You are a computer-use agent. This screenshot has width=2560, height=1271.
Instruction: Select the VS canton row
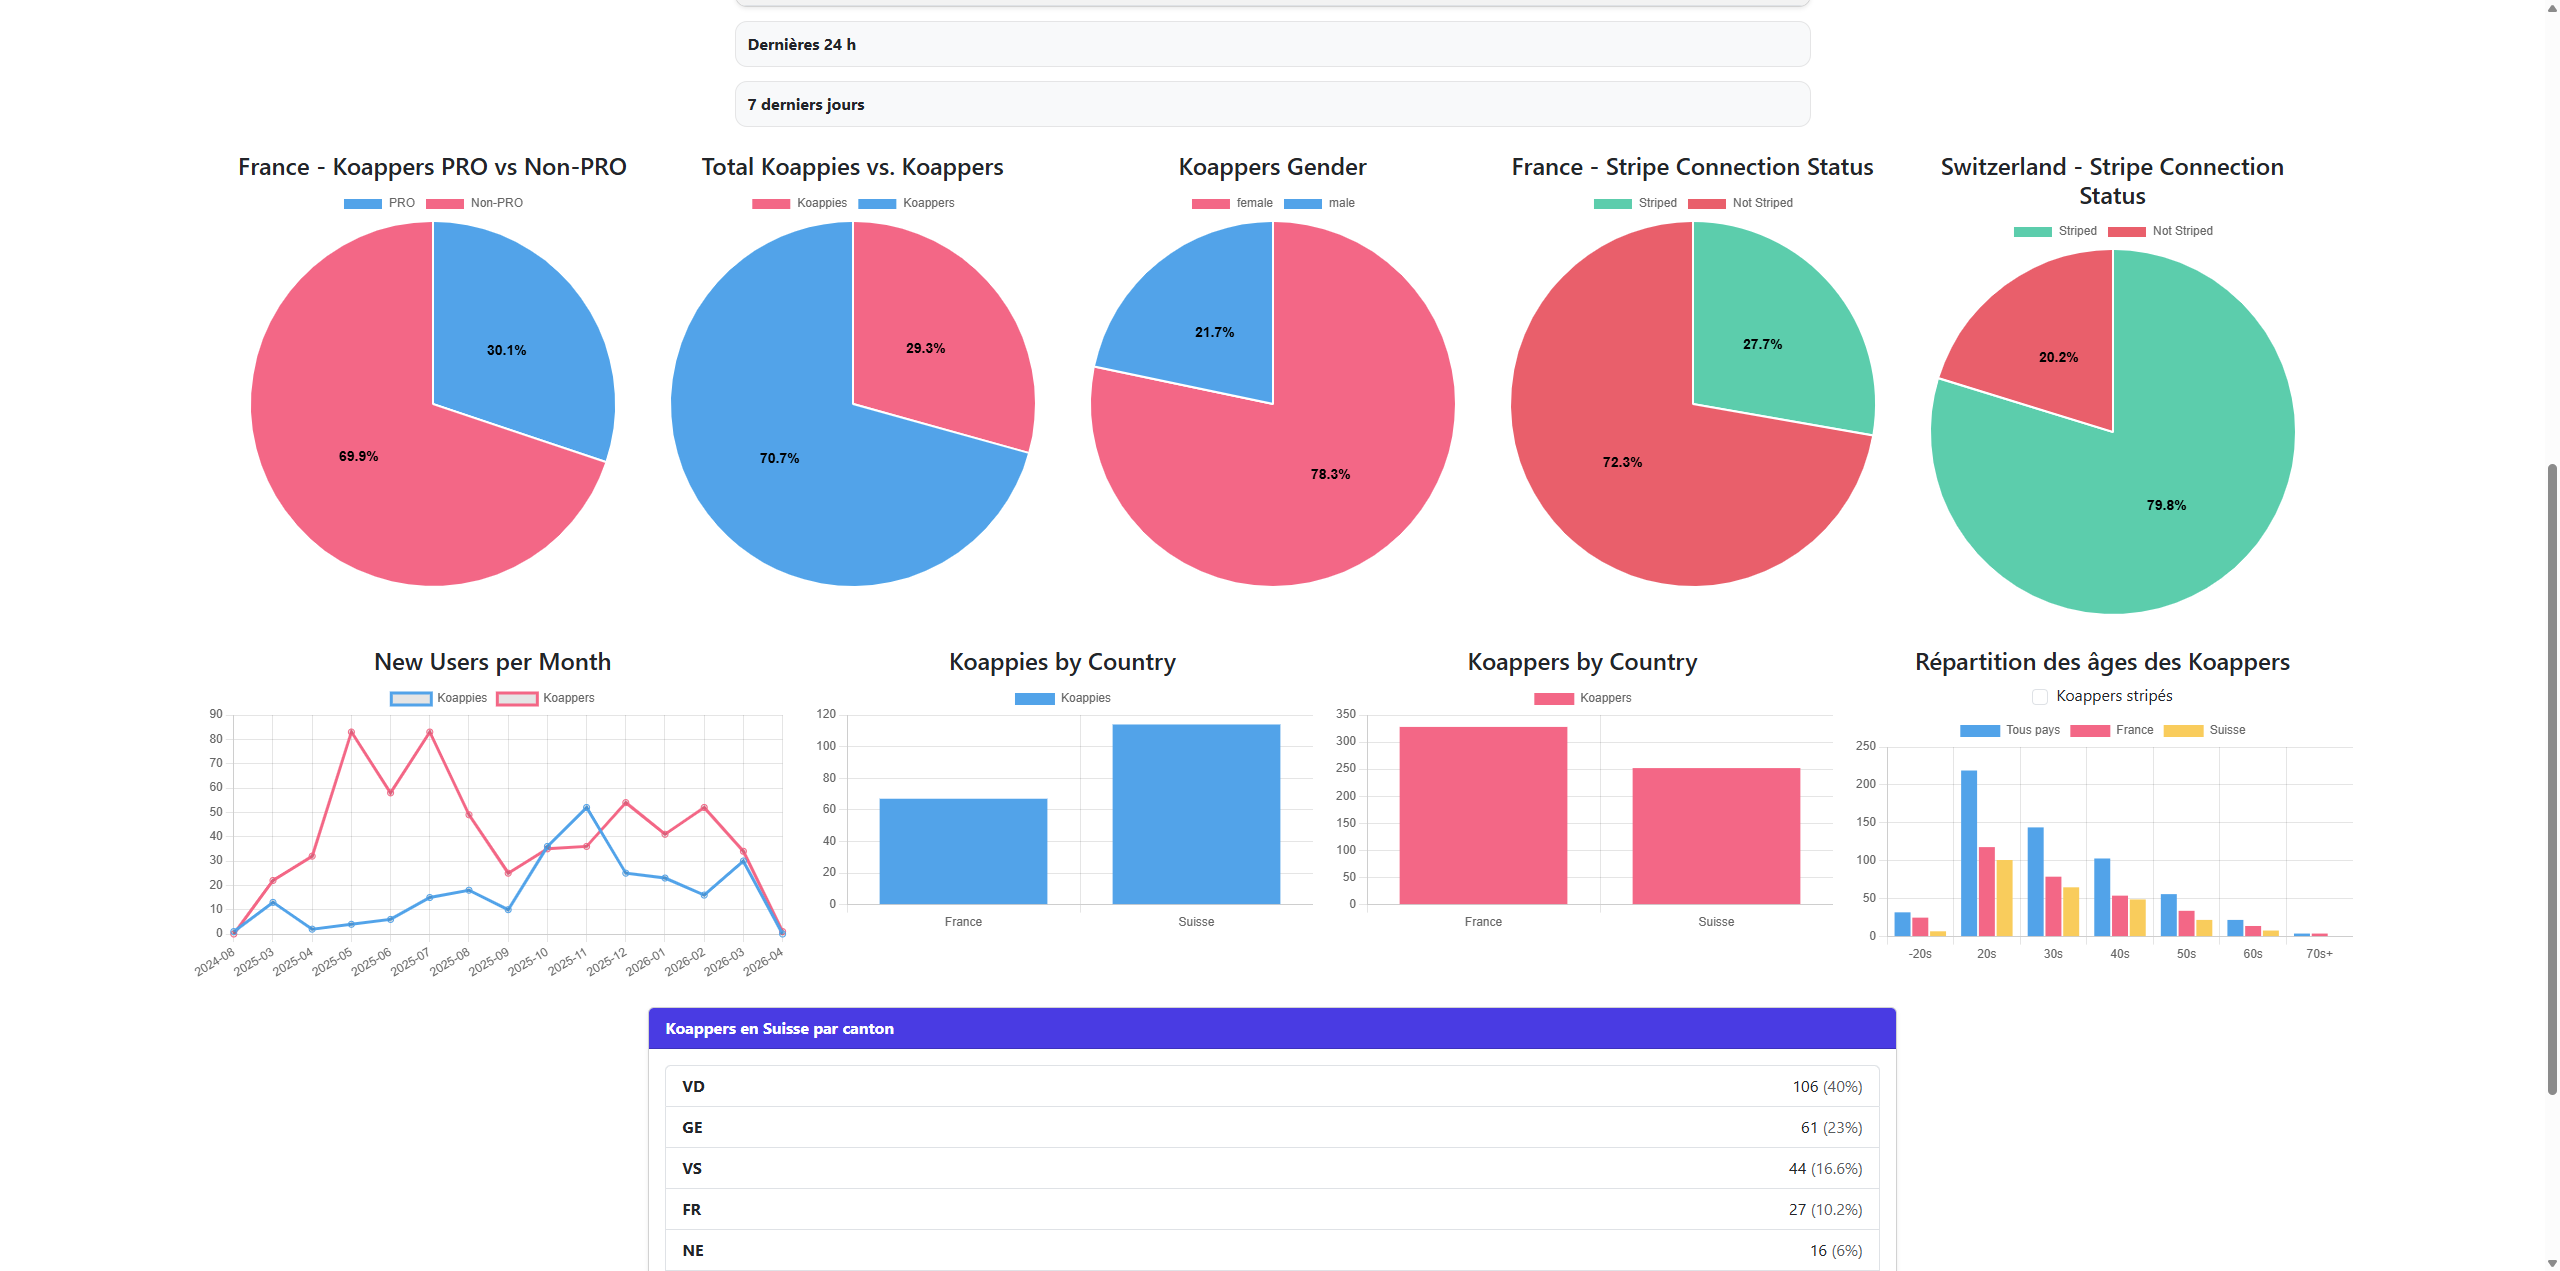click(x=1272, y=1168)
